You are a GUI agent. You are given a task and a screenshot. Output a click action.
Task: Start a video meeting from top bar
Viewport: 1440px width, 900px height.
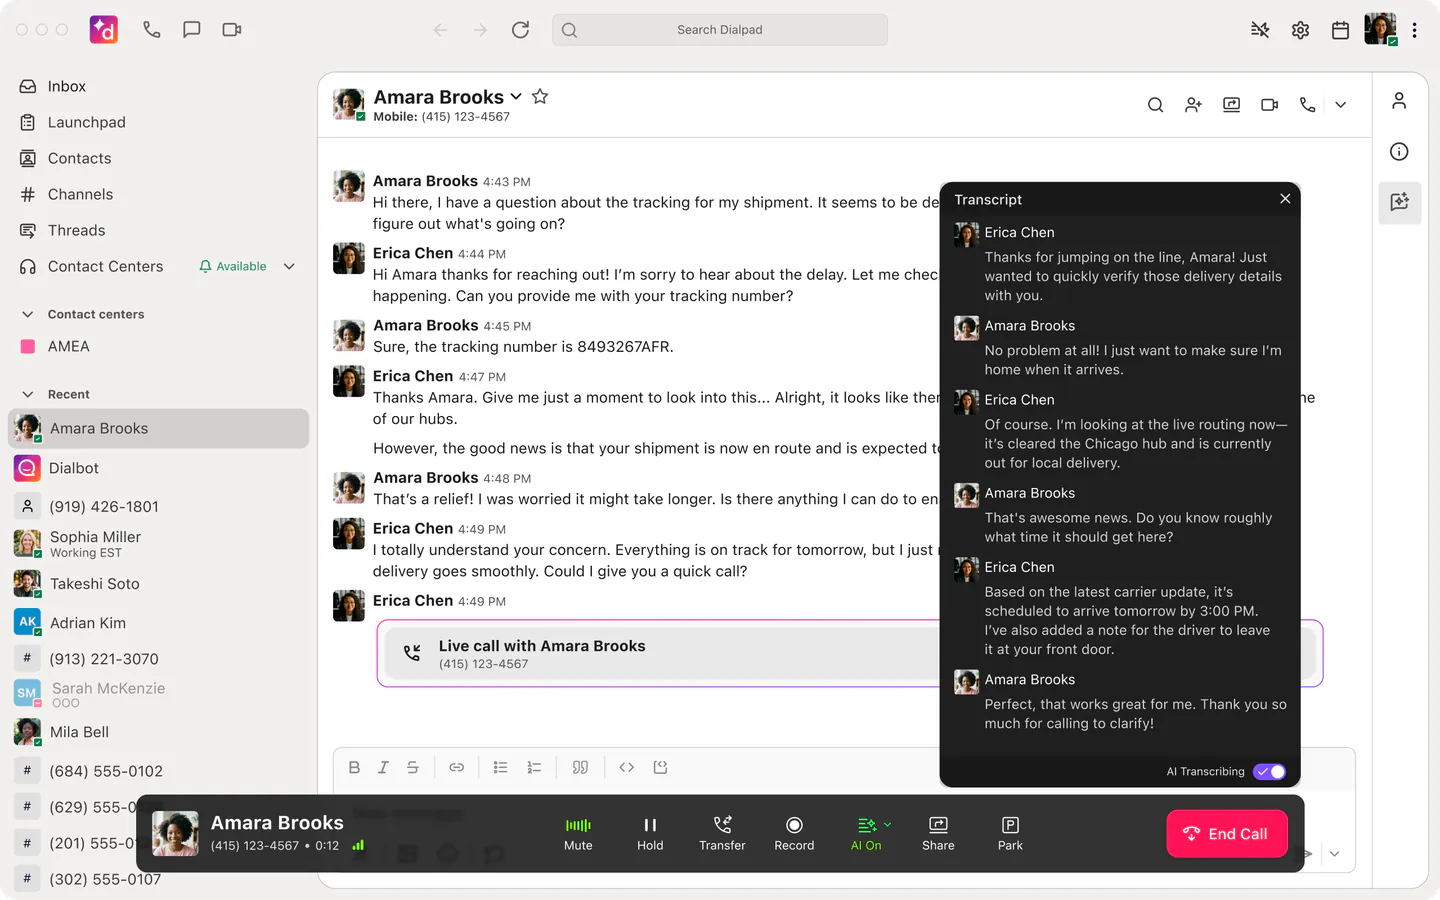pos(232,30)
